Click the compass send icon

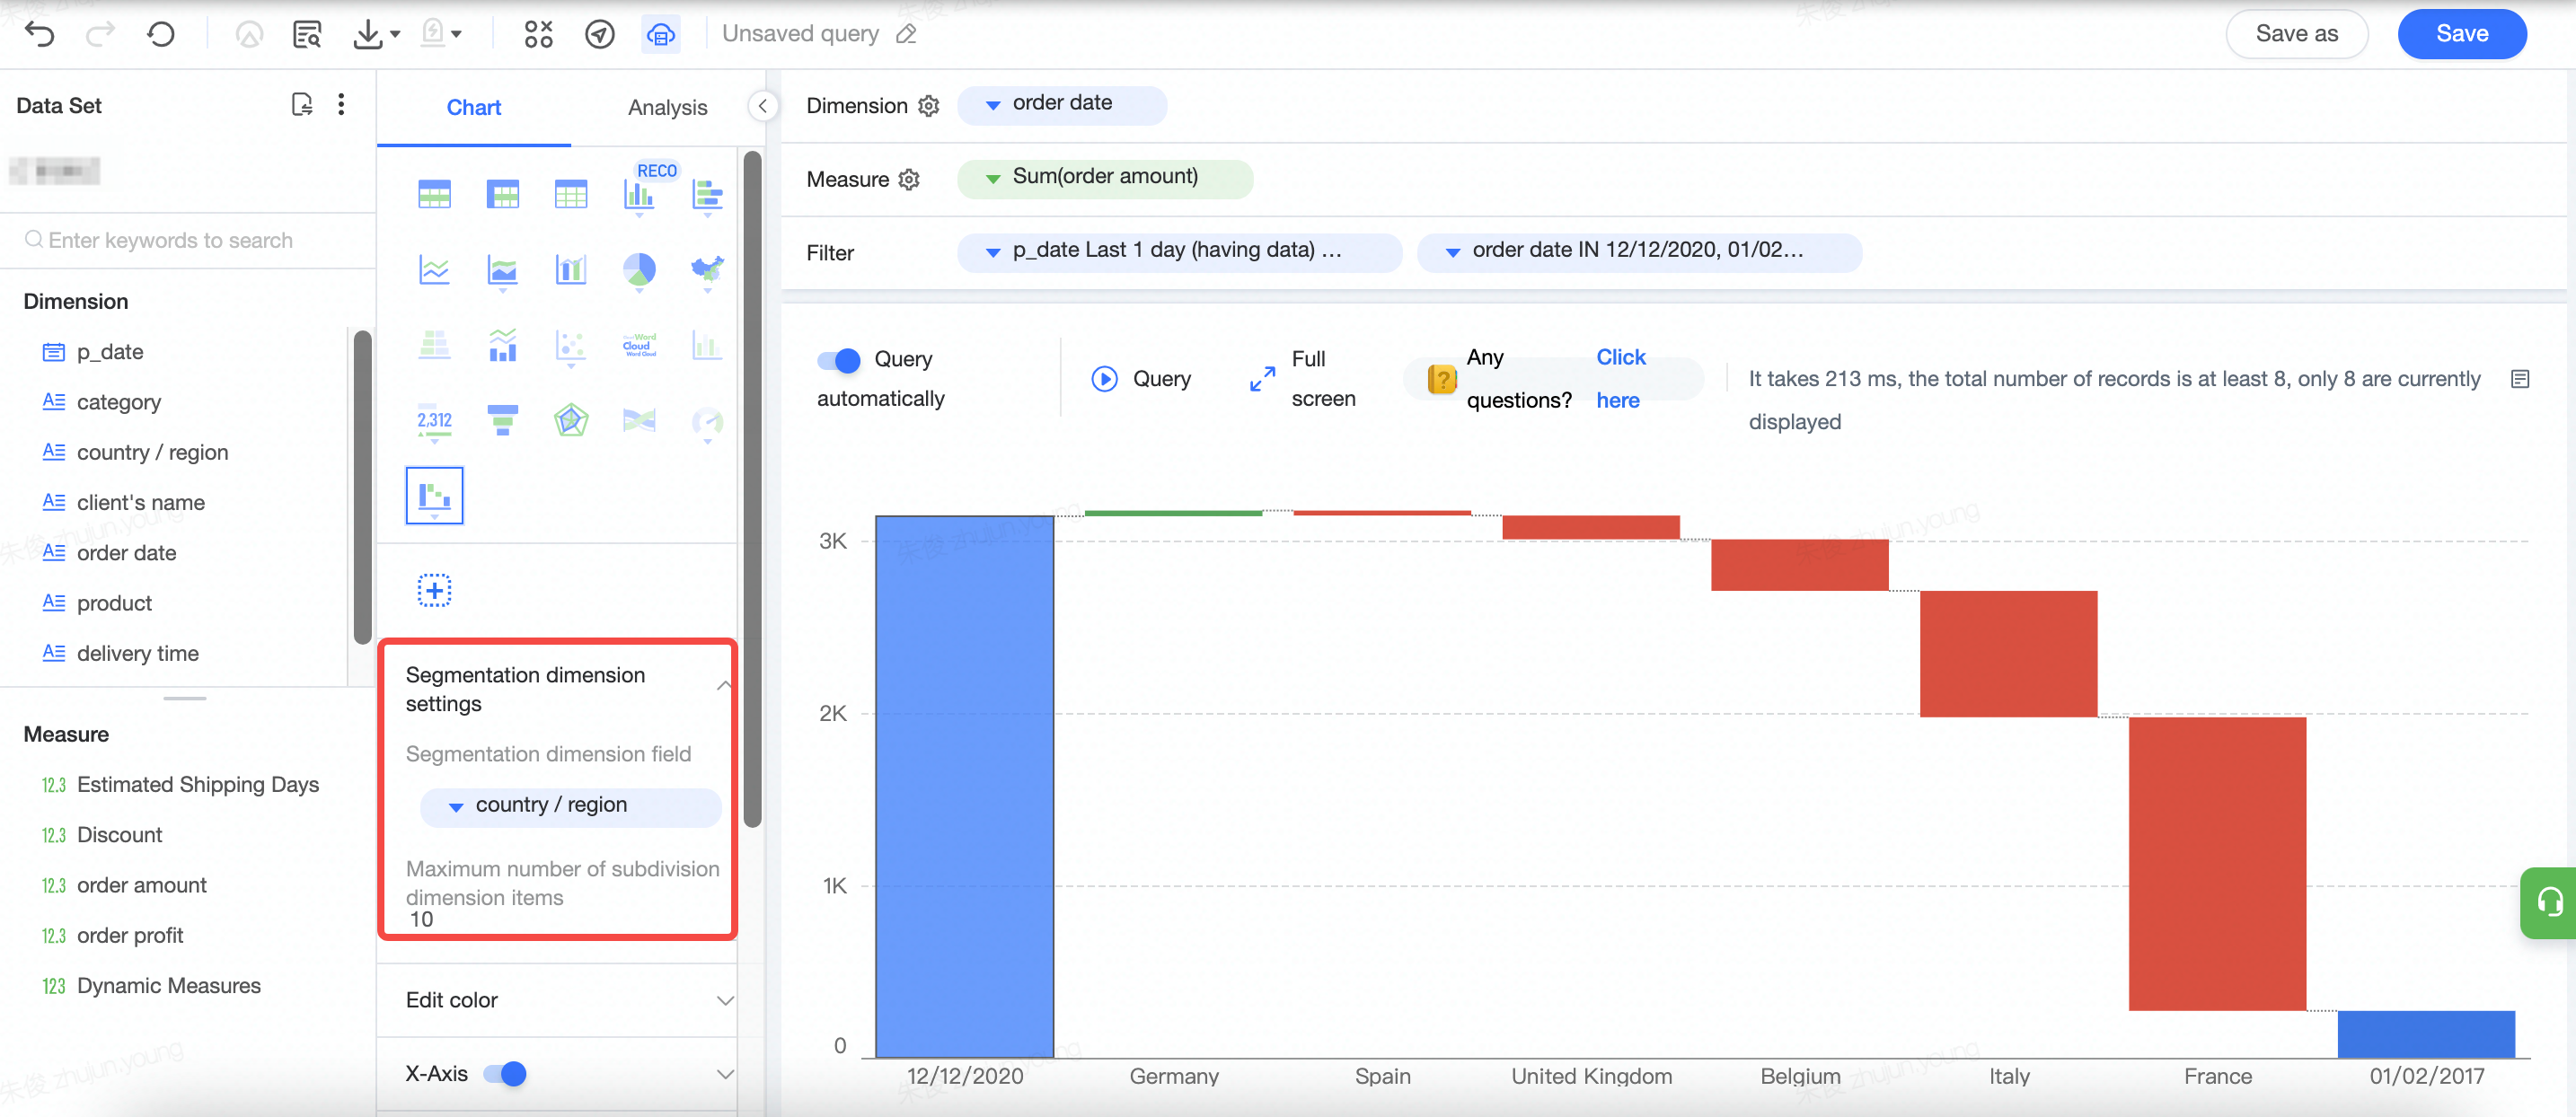[599, 35]
